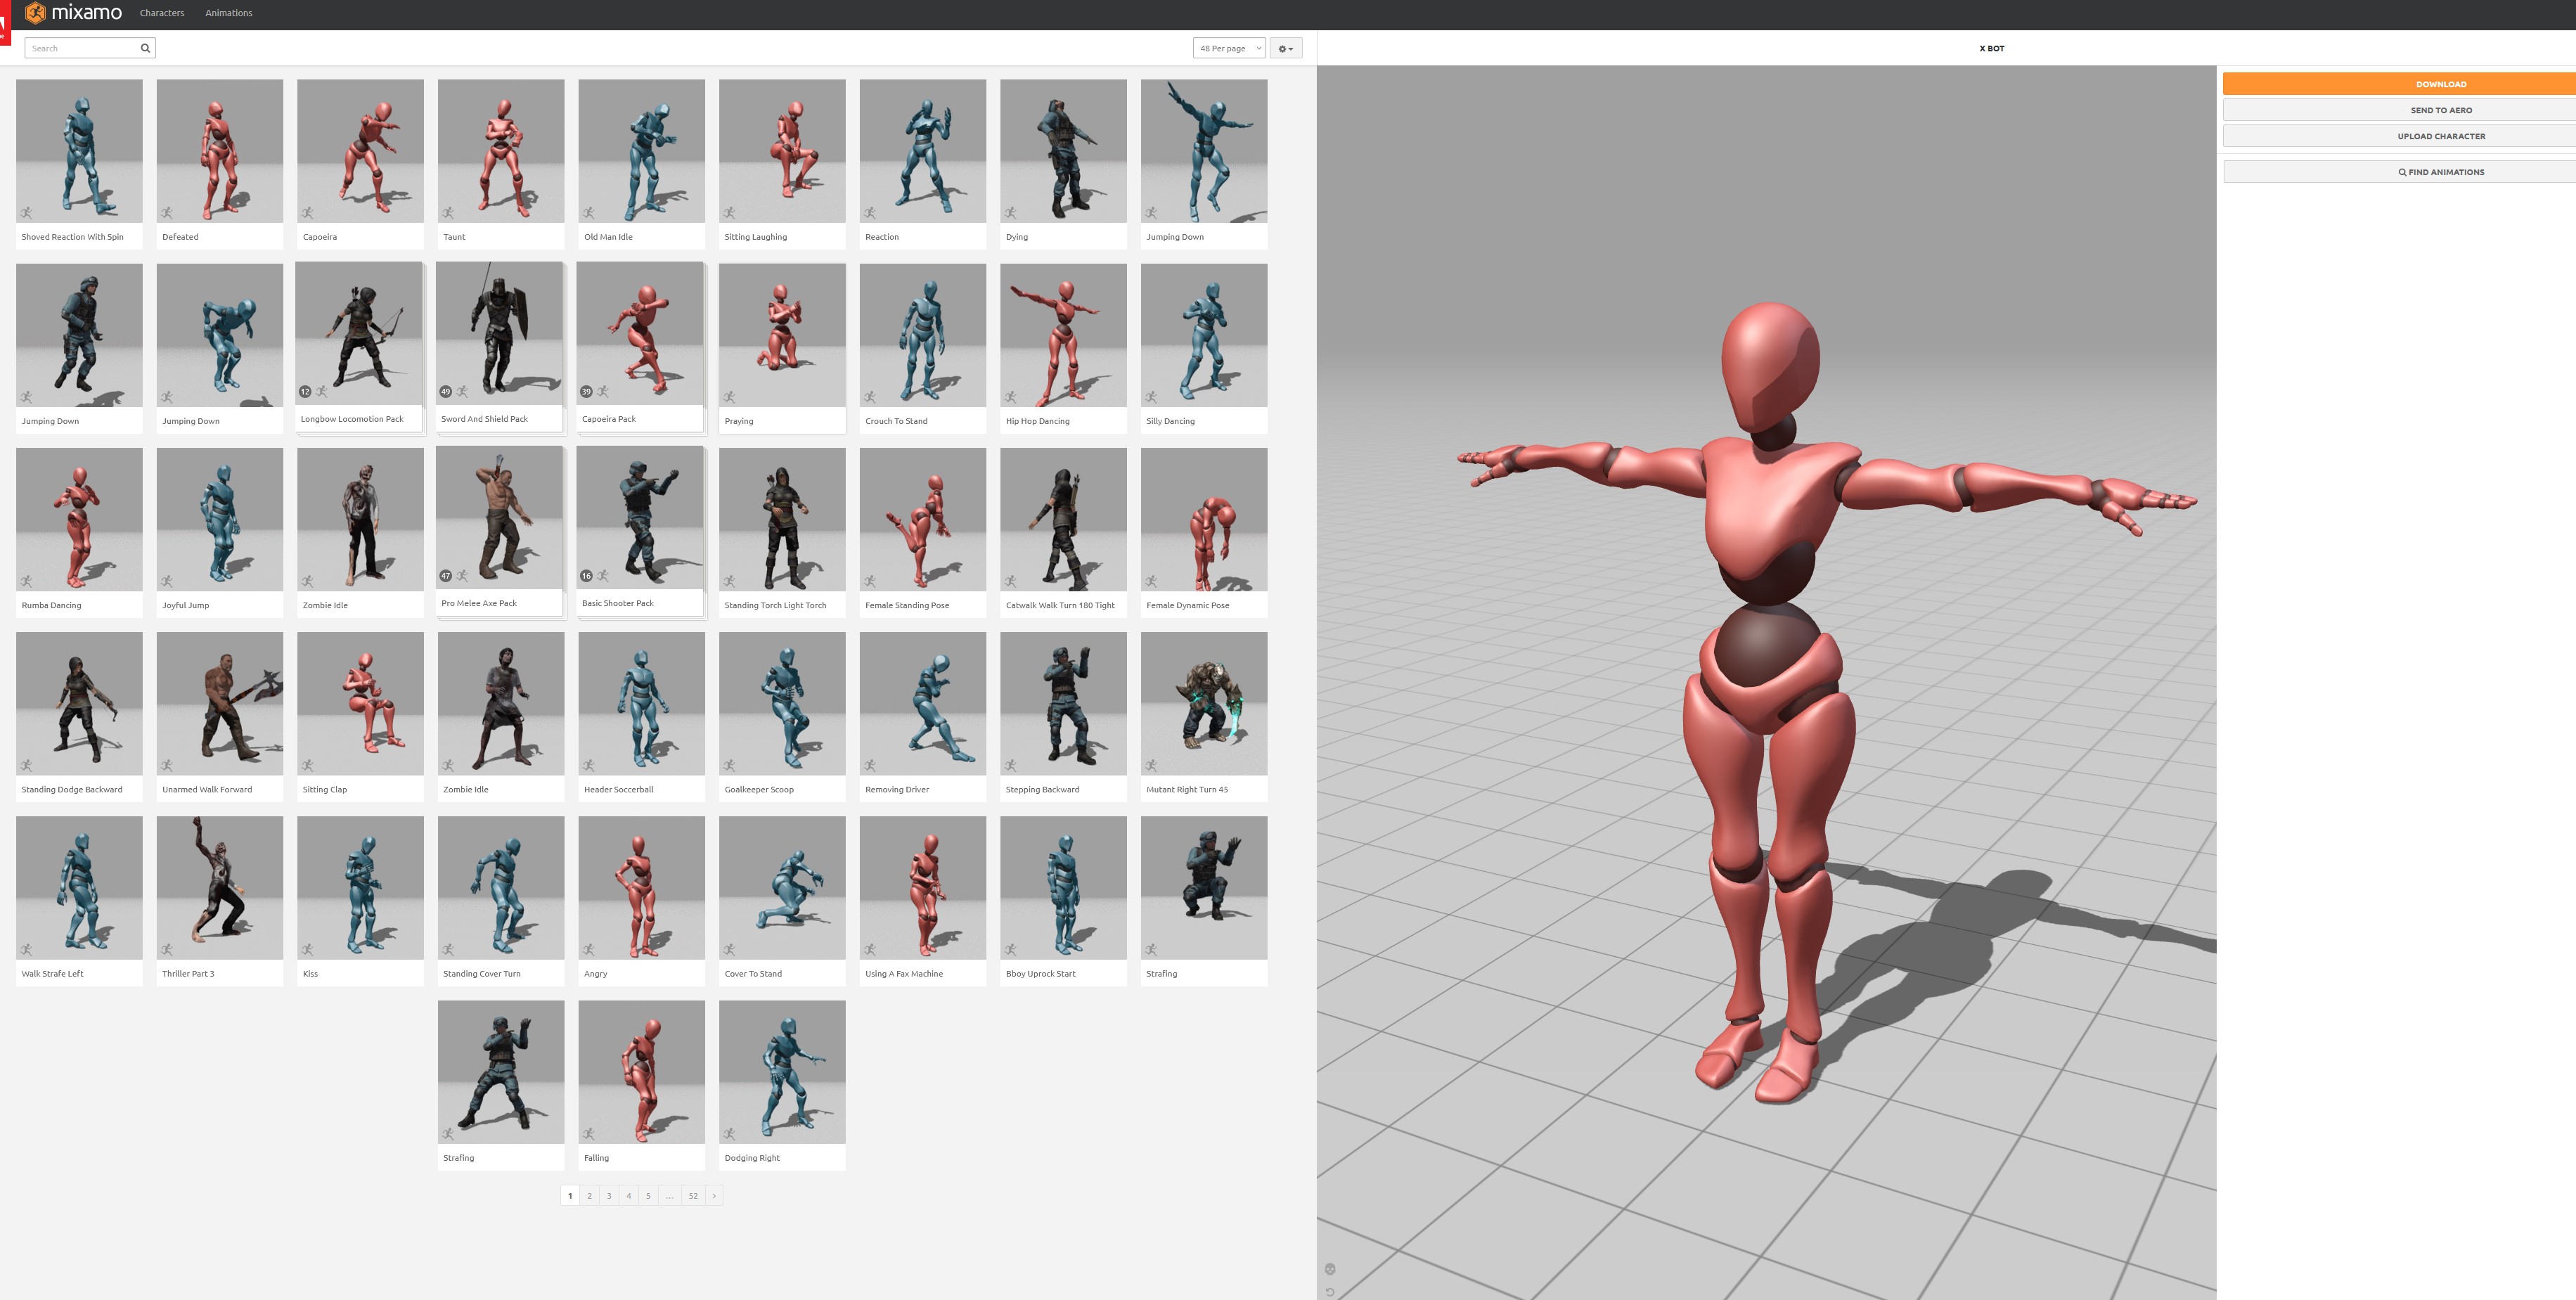Click the search magnifier icon
Image resolution: width=2576 pixels, height=1300 pixels.
coord(145,48)
